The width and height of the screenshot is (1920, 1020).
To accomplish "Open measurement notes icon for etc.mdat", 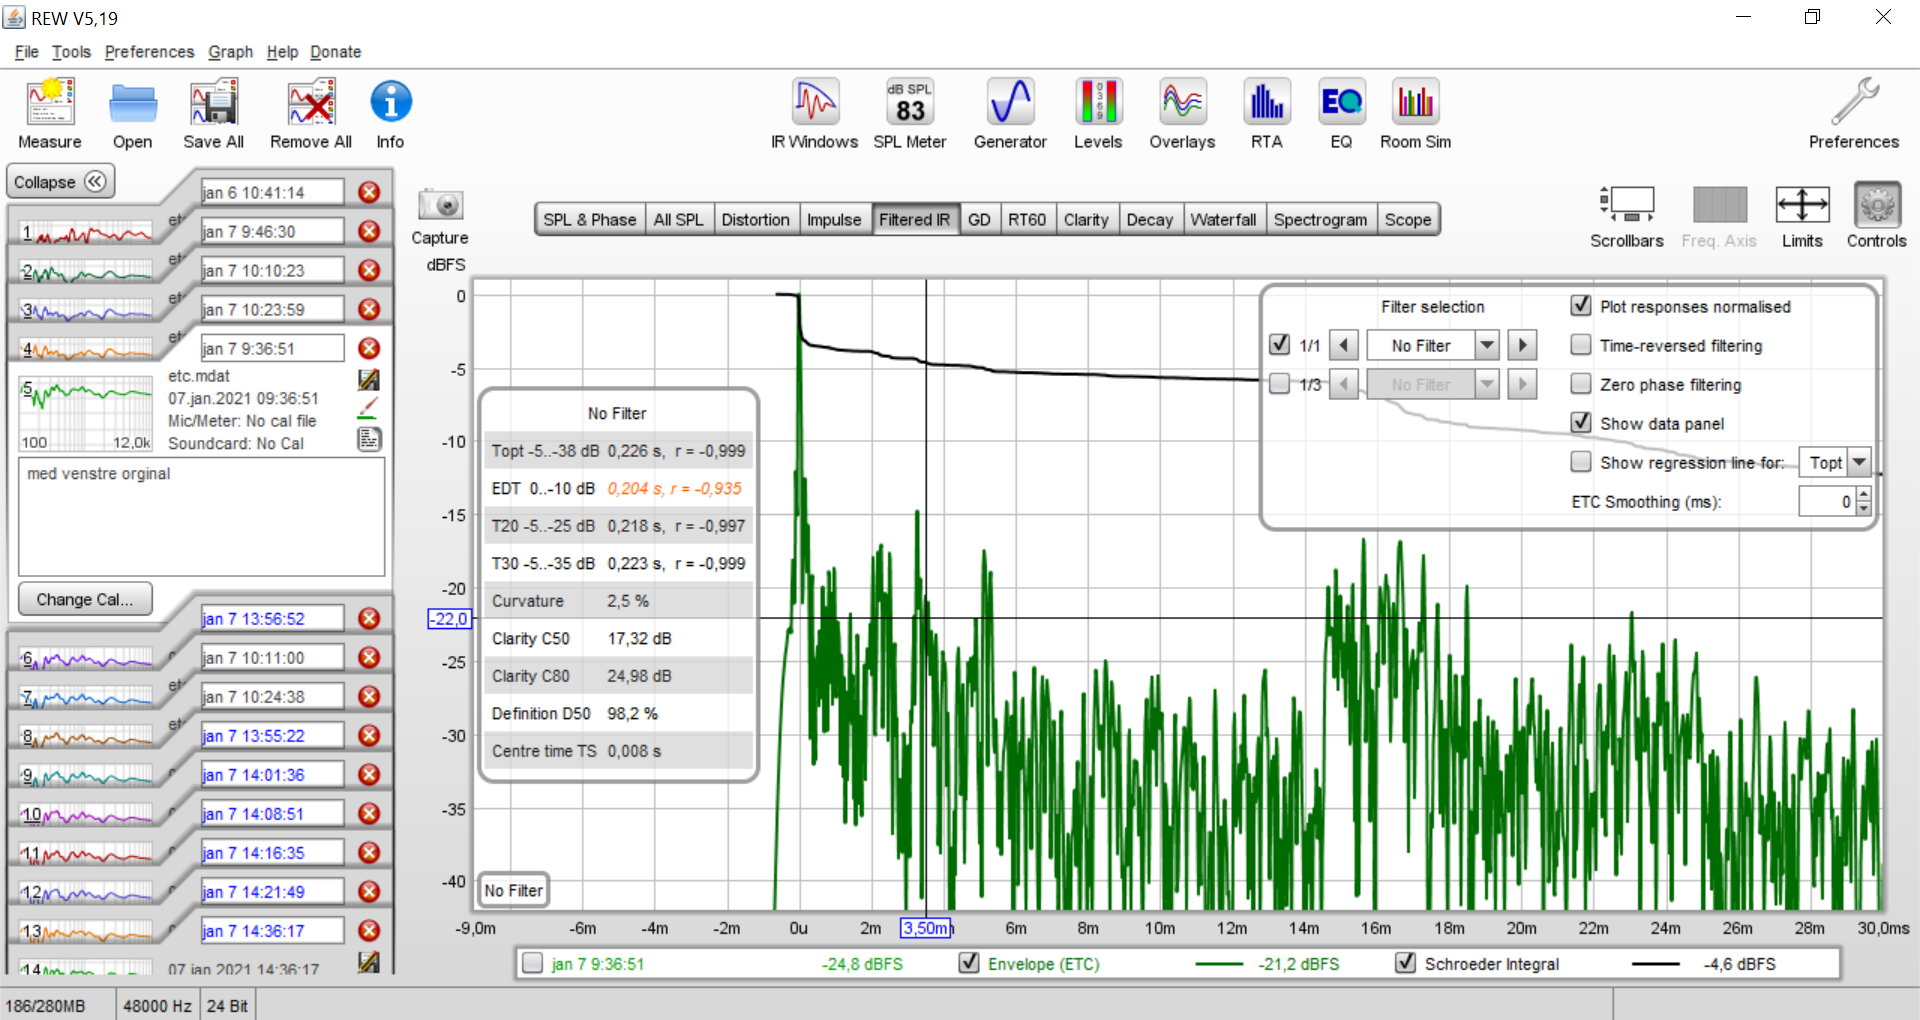I will pos(368,439).
